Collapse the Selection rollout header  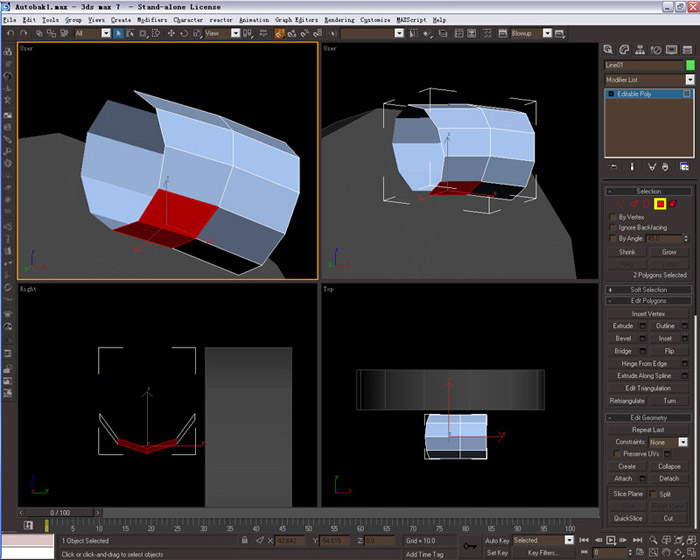[648, 191]
